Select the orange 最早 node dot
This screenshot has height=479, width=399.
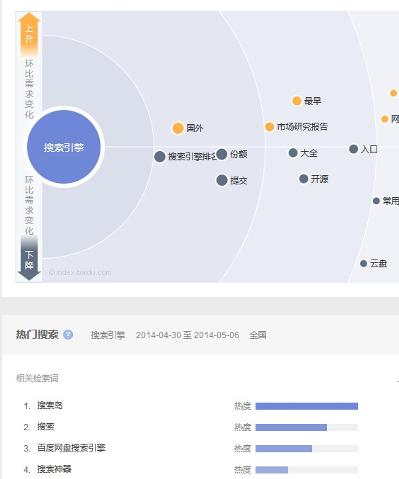coord(297,101)
